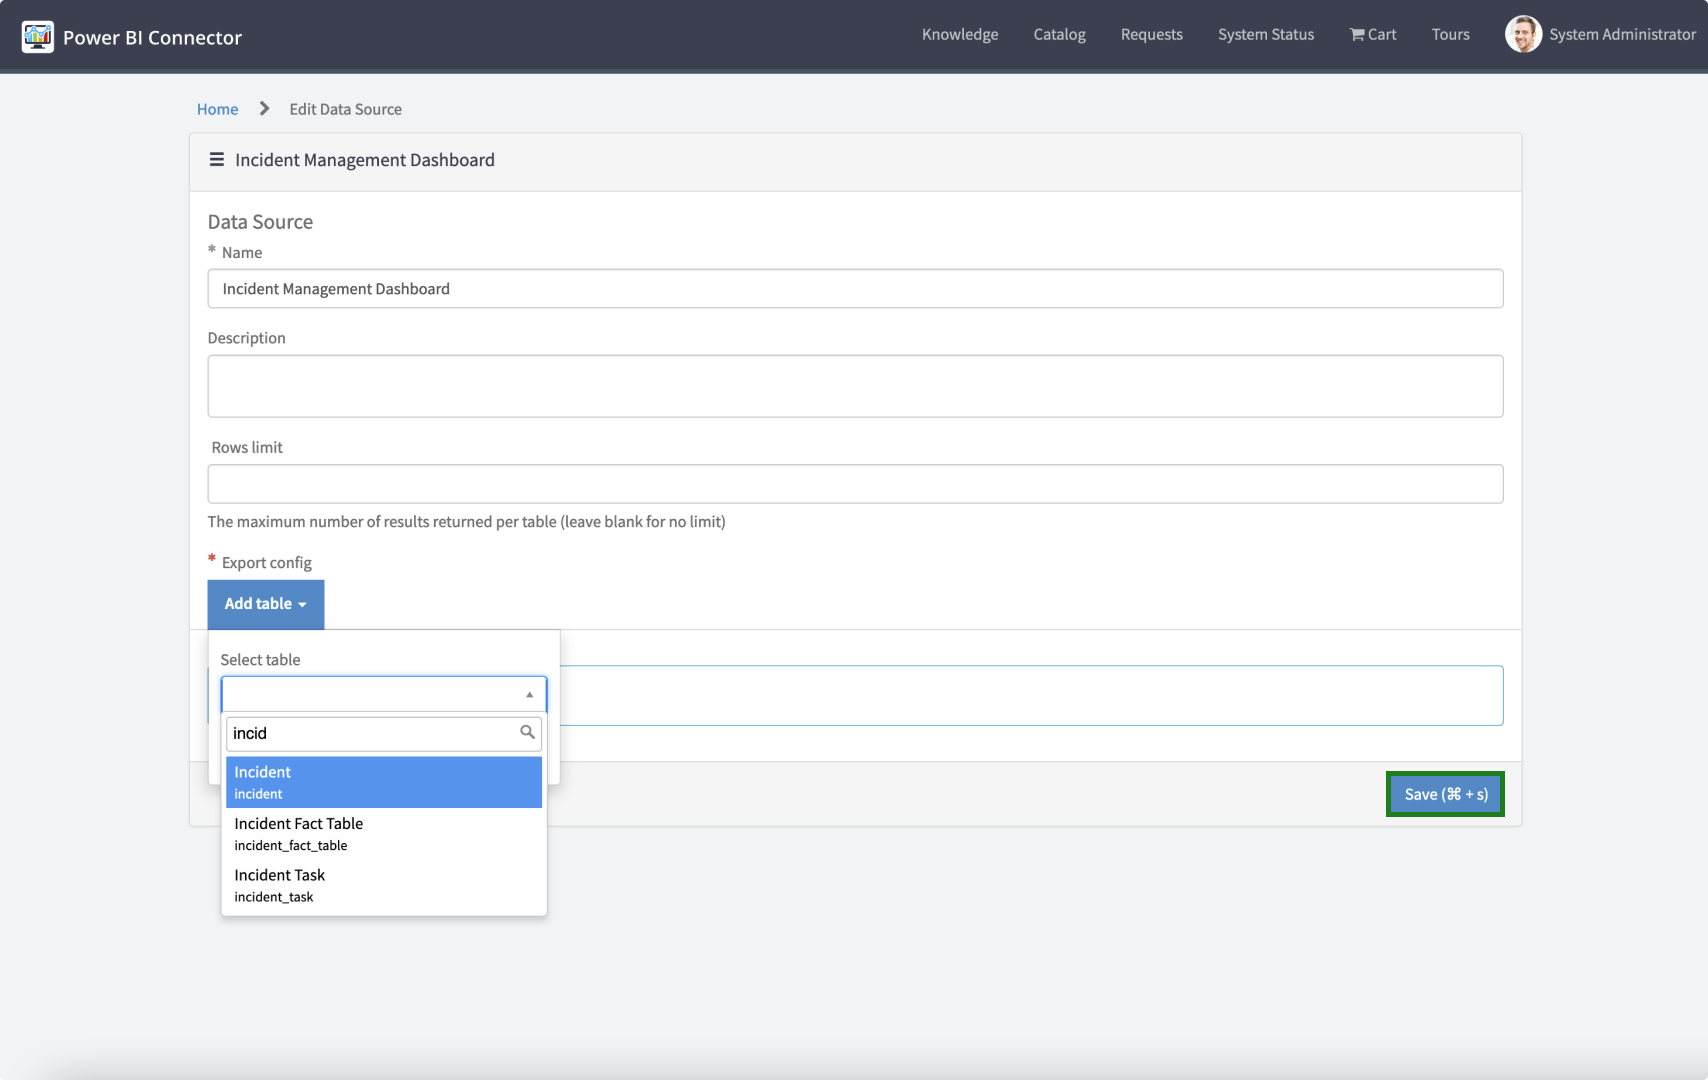The image size is (1708, 1080).
Task: Open the System Administrator avatar icon
Action: click(1523, 34)
